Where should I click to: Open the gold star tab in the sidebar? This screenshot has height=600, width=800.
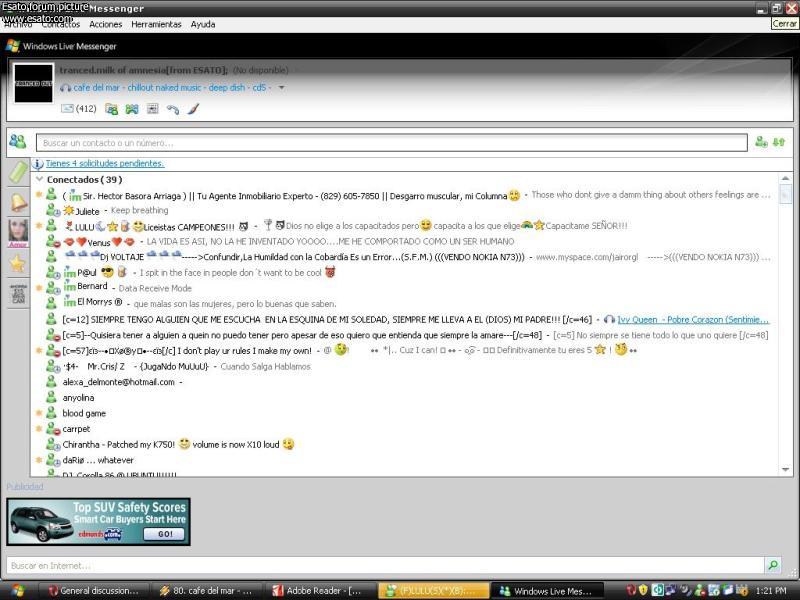[18, 263]
